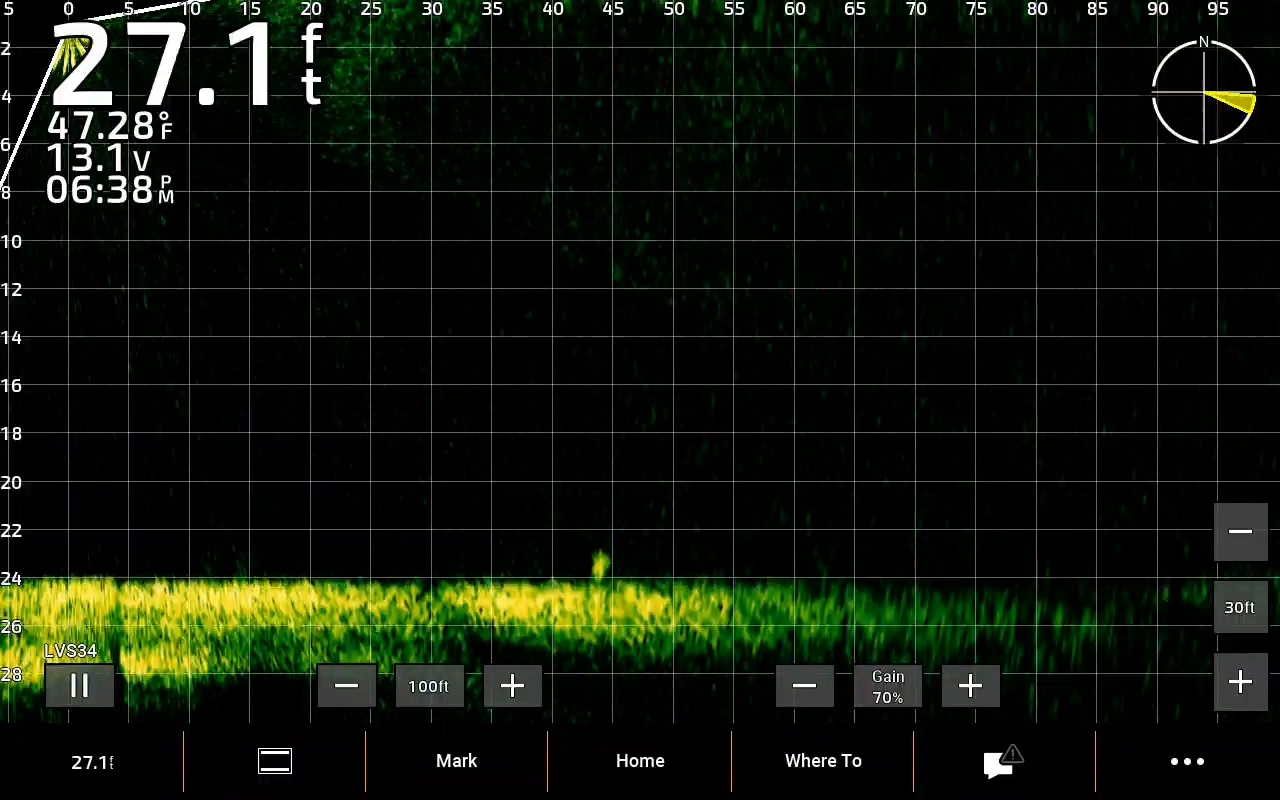Decrease depth range with minus button
The width and height of the screenshot is (1280, 800).
coord(1240,532)
